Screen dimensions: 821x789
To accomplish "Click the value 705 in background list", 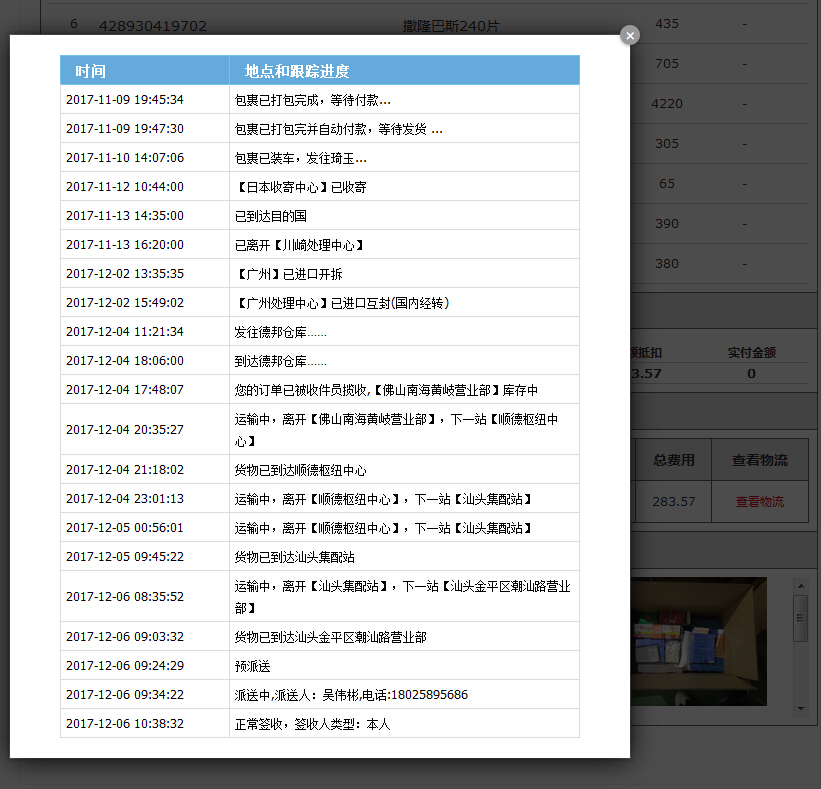I will click(x=667, y=64).
